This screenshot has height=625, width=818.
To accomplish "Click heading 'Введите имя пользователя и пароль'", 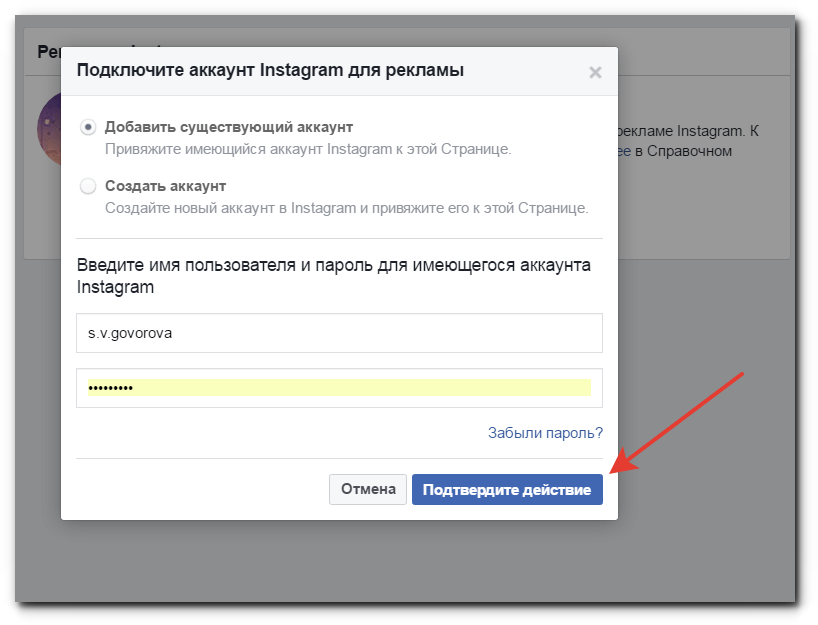I will point(225,265).
